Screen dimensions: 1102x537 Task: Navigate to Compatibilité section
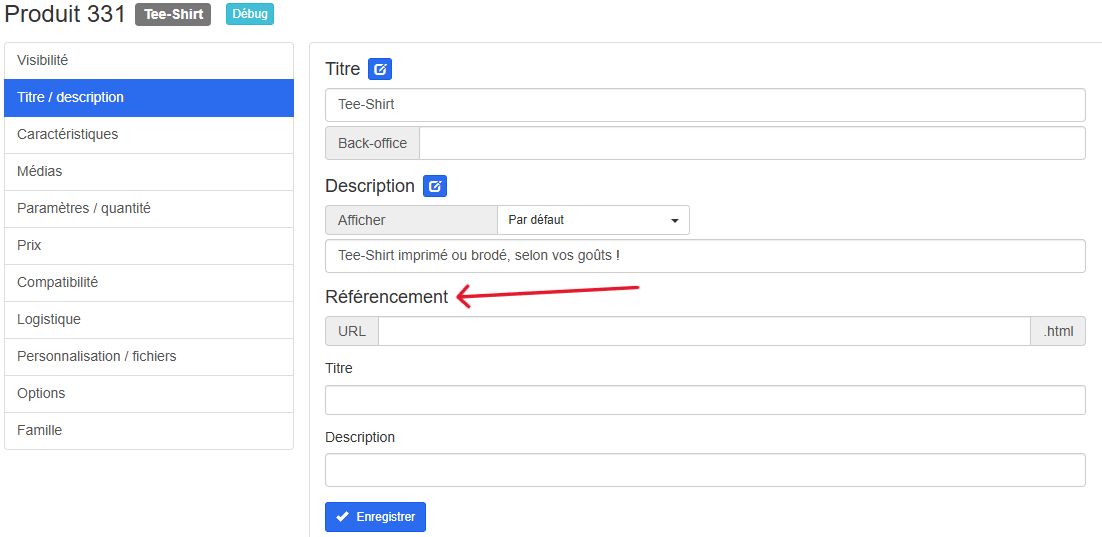pyautogui.click(x=149, y=282)
